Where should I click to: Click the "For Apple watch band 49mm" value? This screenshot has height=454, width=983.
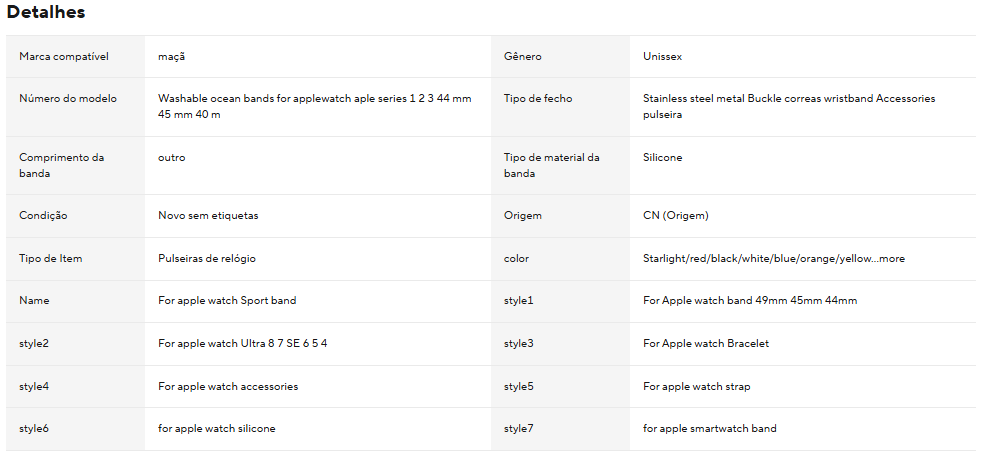750,301
